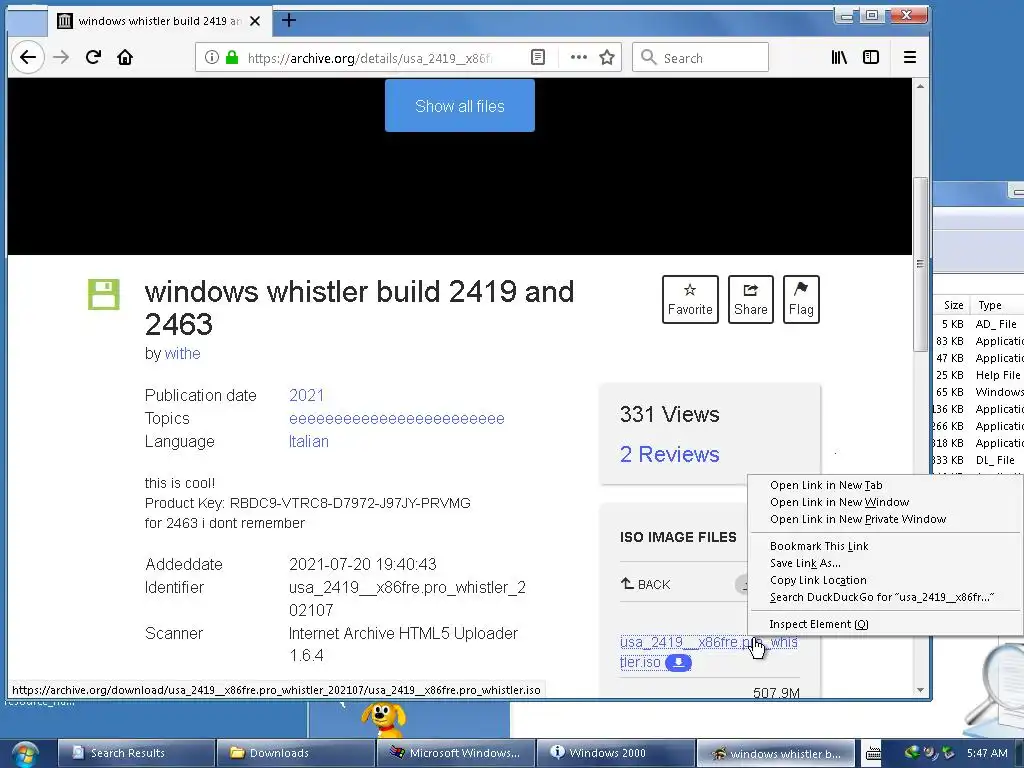Select Search DuckDuckGo for usa_2419 entry
Image resolution: width=1024 pixels, height=768 pixels.
[x=882, y=597]
